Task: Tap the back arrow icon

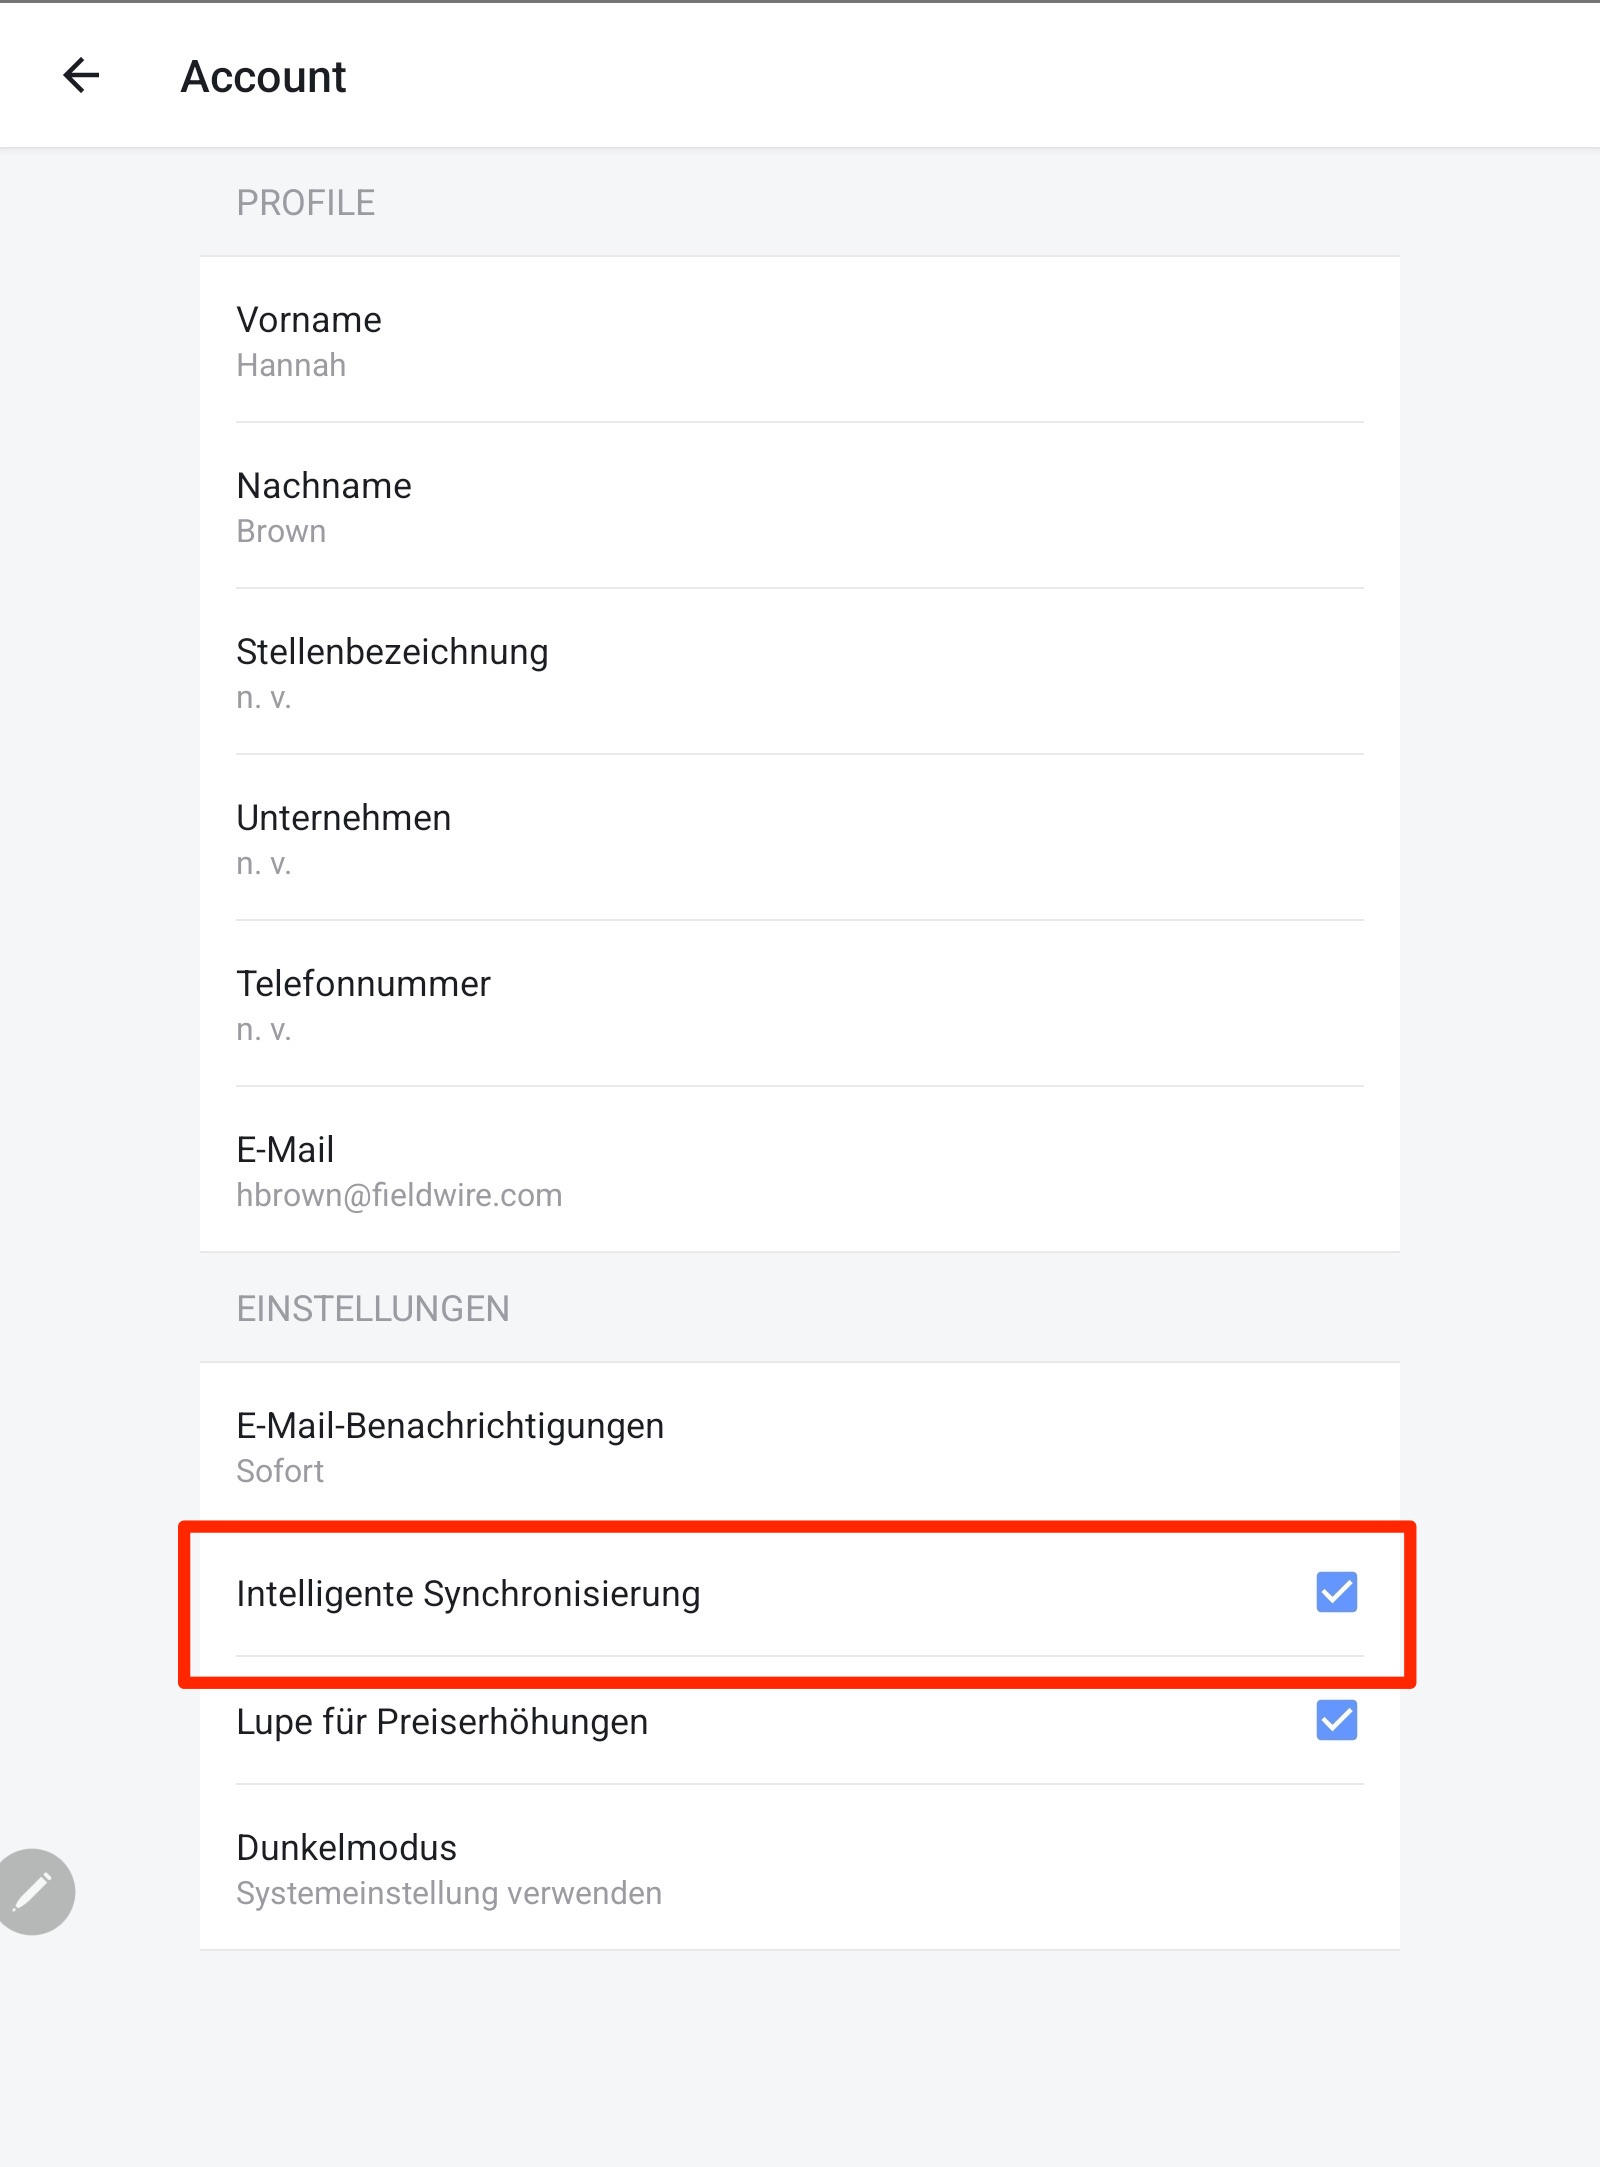Action: point(81,75)
